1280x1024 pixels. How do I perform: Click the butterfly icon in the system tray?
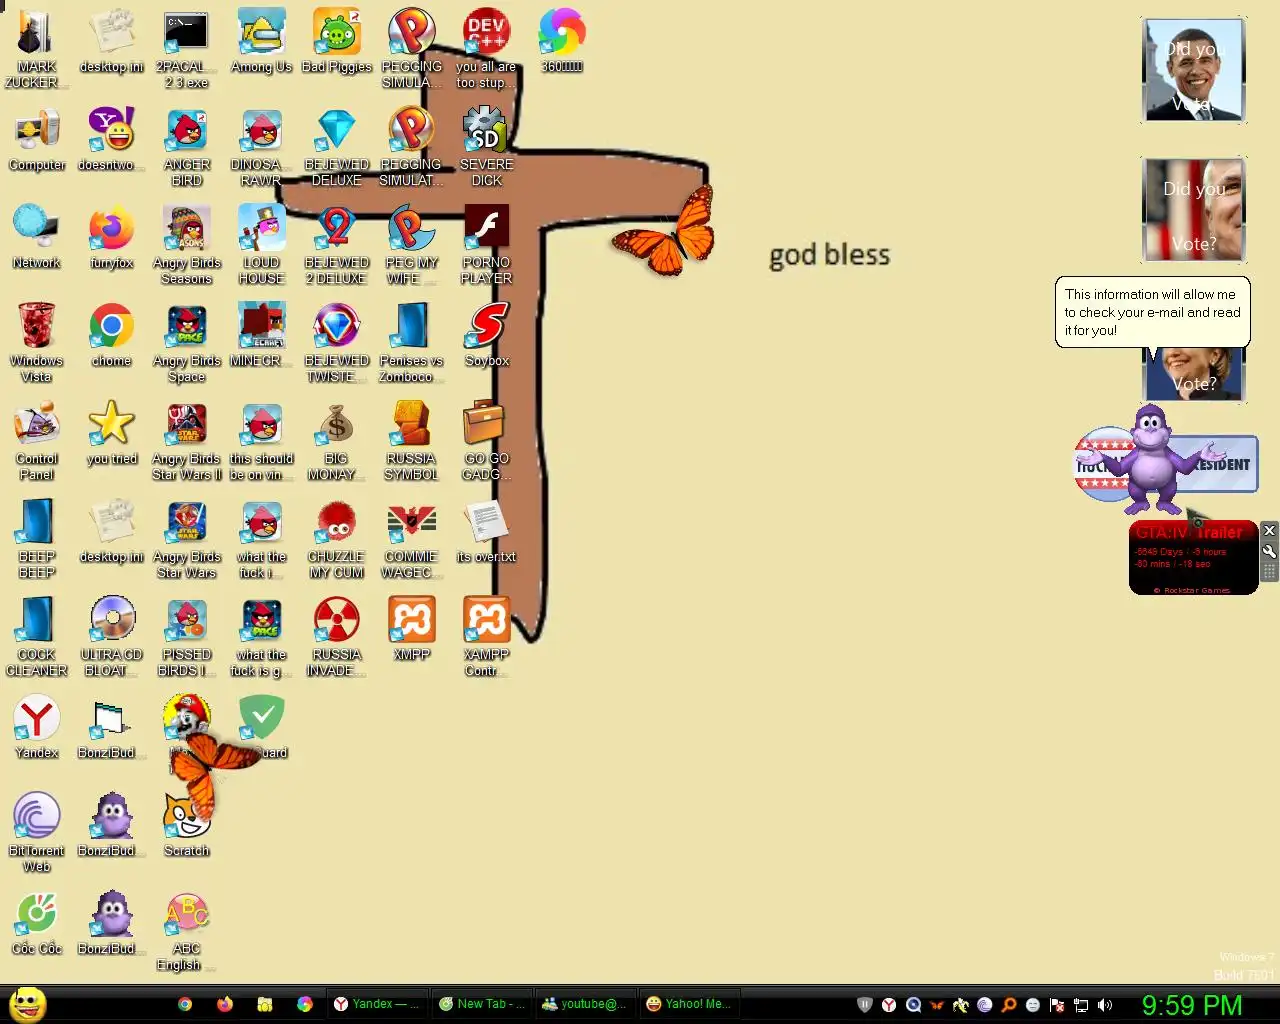[937, 1005]
